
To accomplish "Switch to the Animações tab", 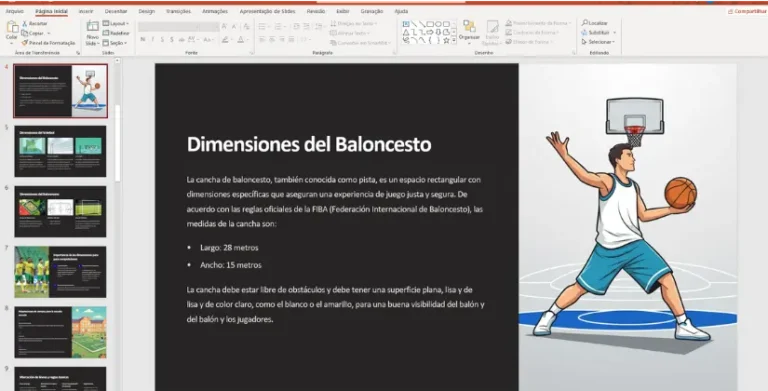I will click(x=215, y=11).
